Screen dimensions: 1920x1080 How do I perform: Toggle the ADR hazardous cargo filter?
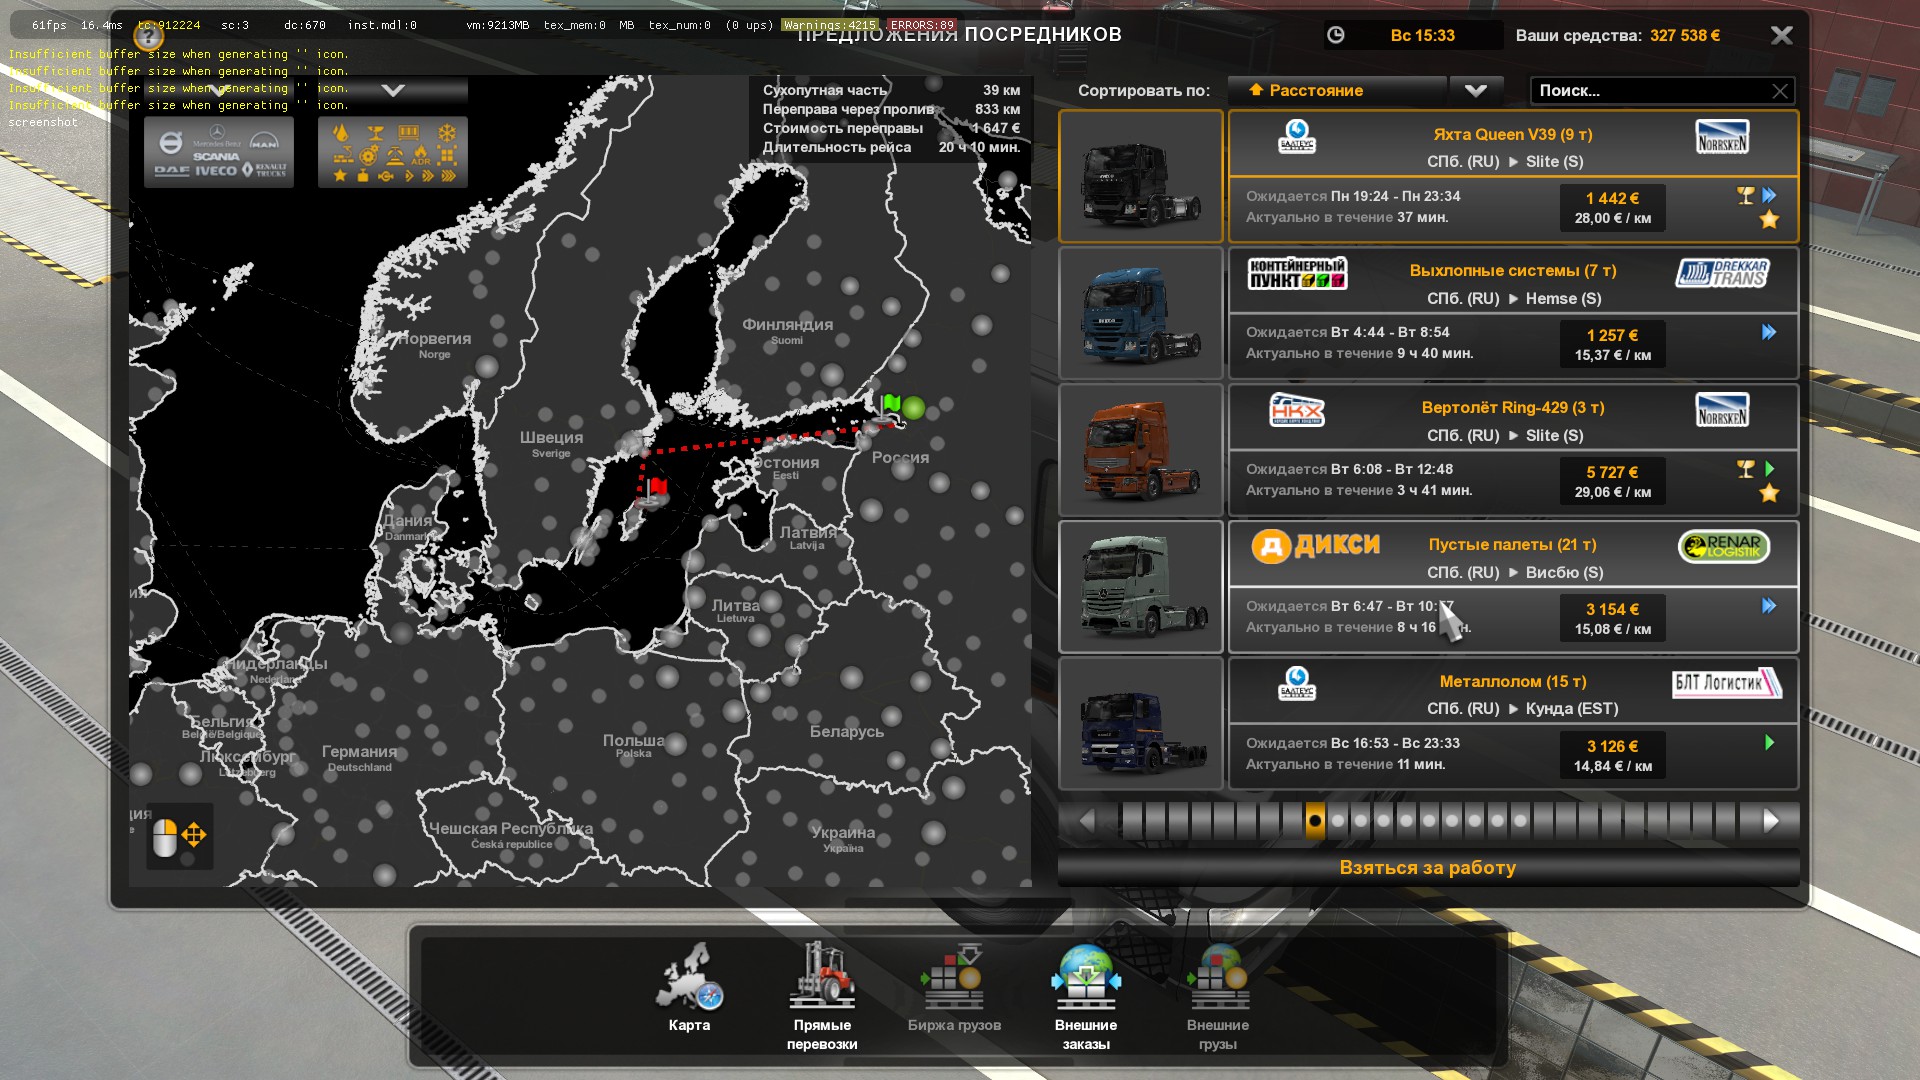click(x=421, y=155)
